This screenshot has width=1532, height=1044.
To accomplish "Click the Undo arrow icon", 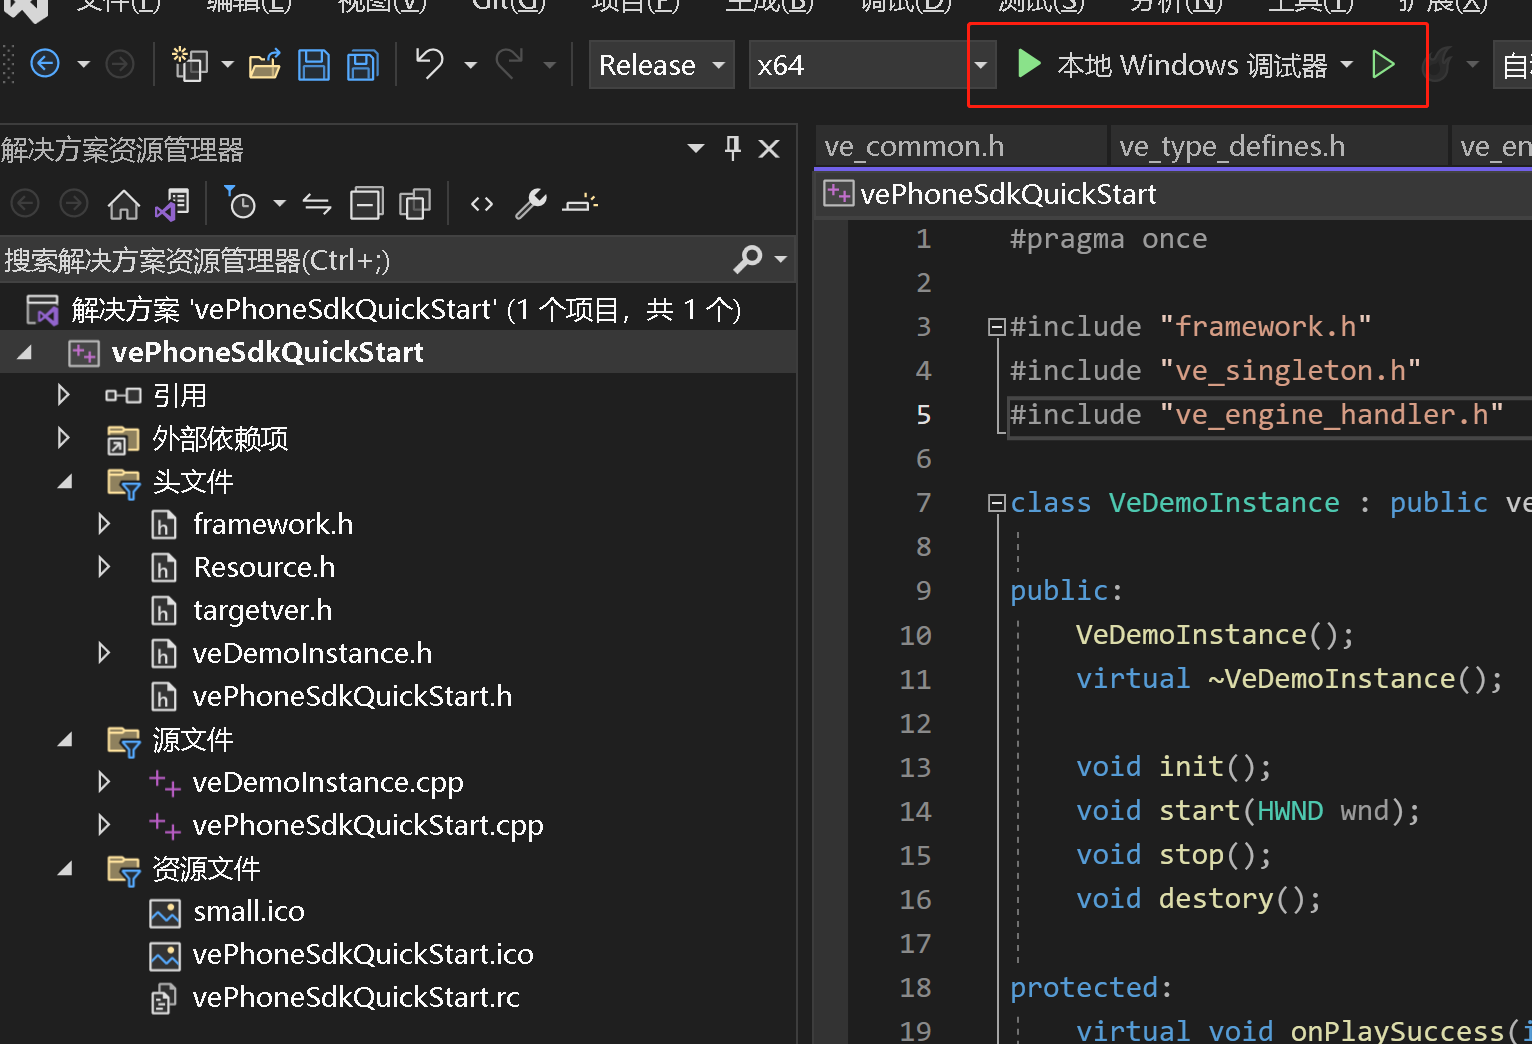I will click(430, 65).
